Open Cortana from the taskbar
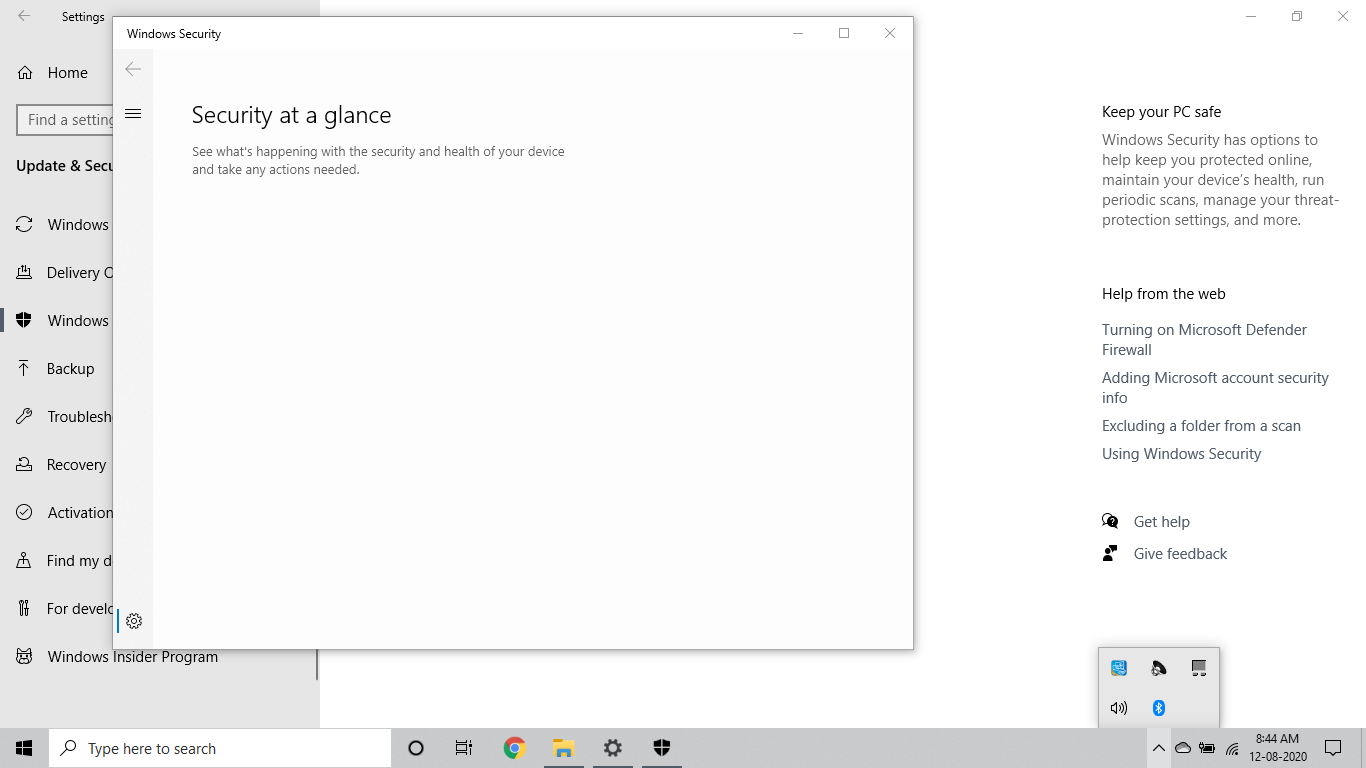 click(416, 748)
